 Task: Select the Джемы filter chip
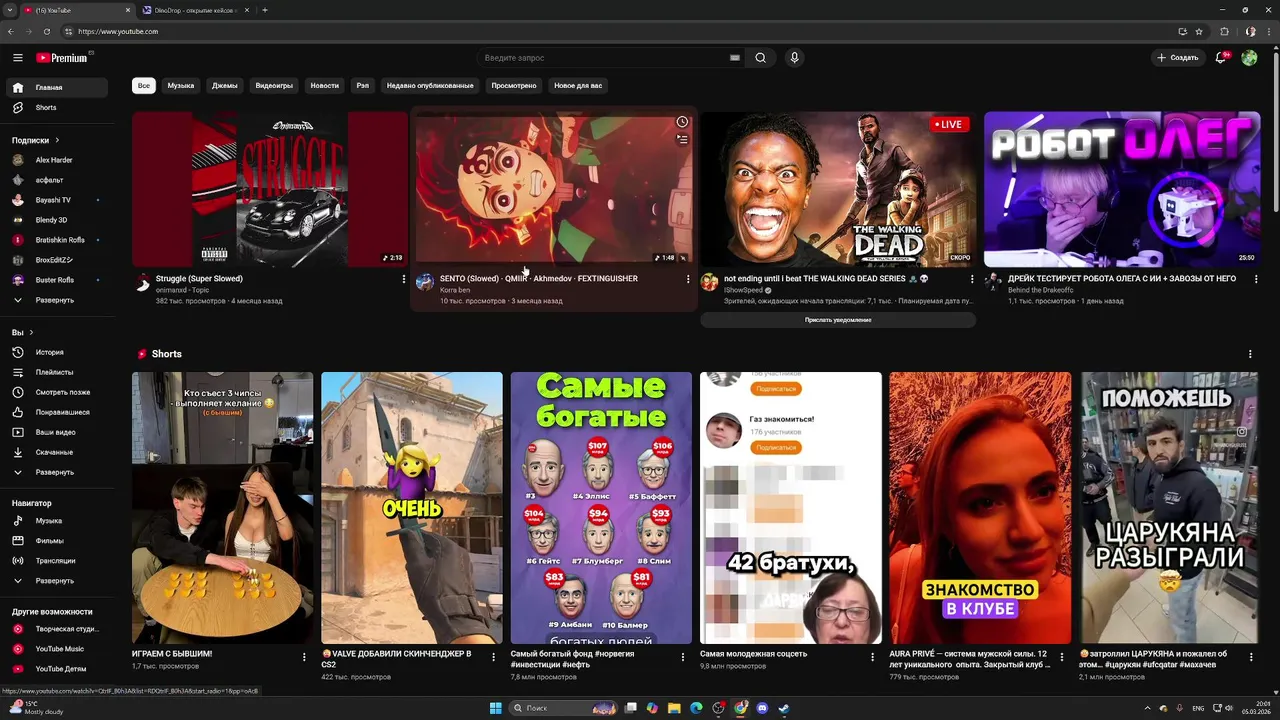(x=225, y=86)
